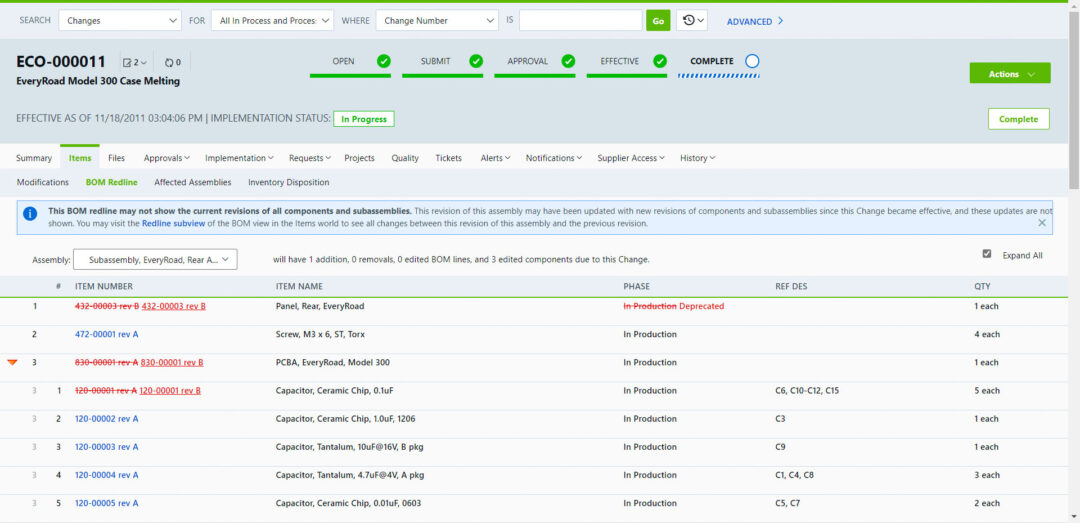Open the Files tab

(117, 158)
